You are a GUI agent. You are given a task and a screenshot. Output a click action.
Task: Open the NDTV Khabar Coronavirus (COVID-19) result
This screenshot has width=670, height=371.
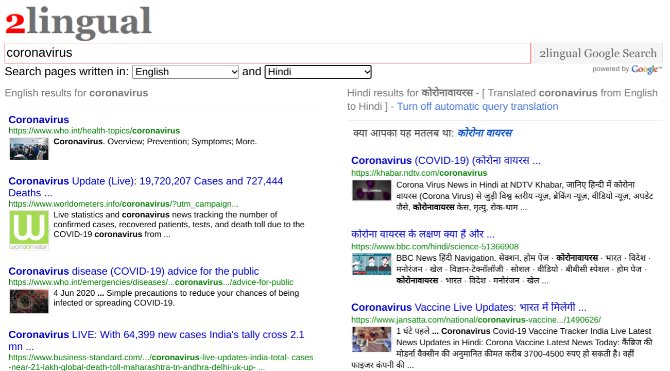[x=446, y=161]
